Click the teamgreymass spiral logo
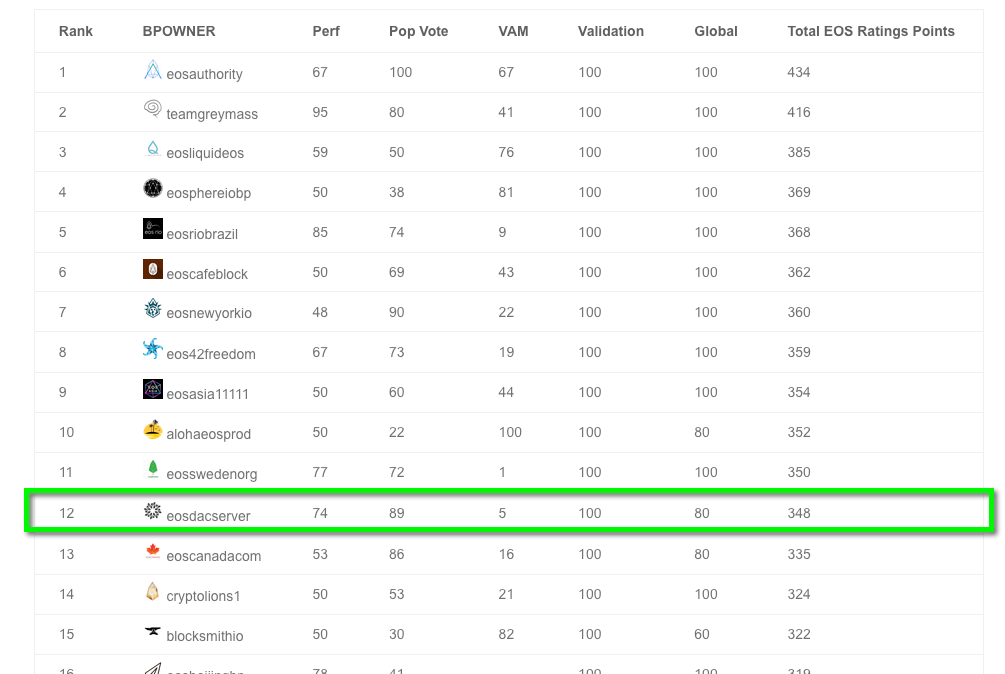1005x674 pixels. (x=153, y=109)
